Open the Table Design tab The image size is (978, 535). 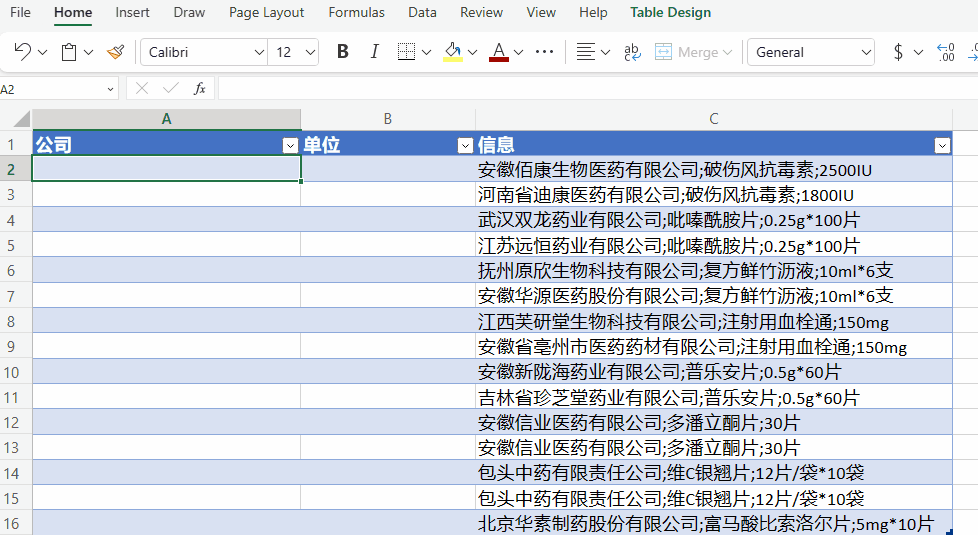[x=671, y=12]
